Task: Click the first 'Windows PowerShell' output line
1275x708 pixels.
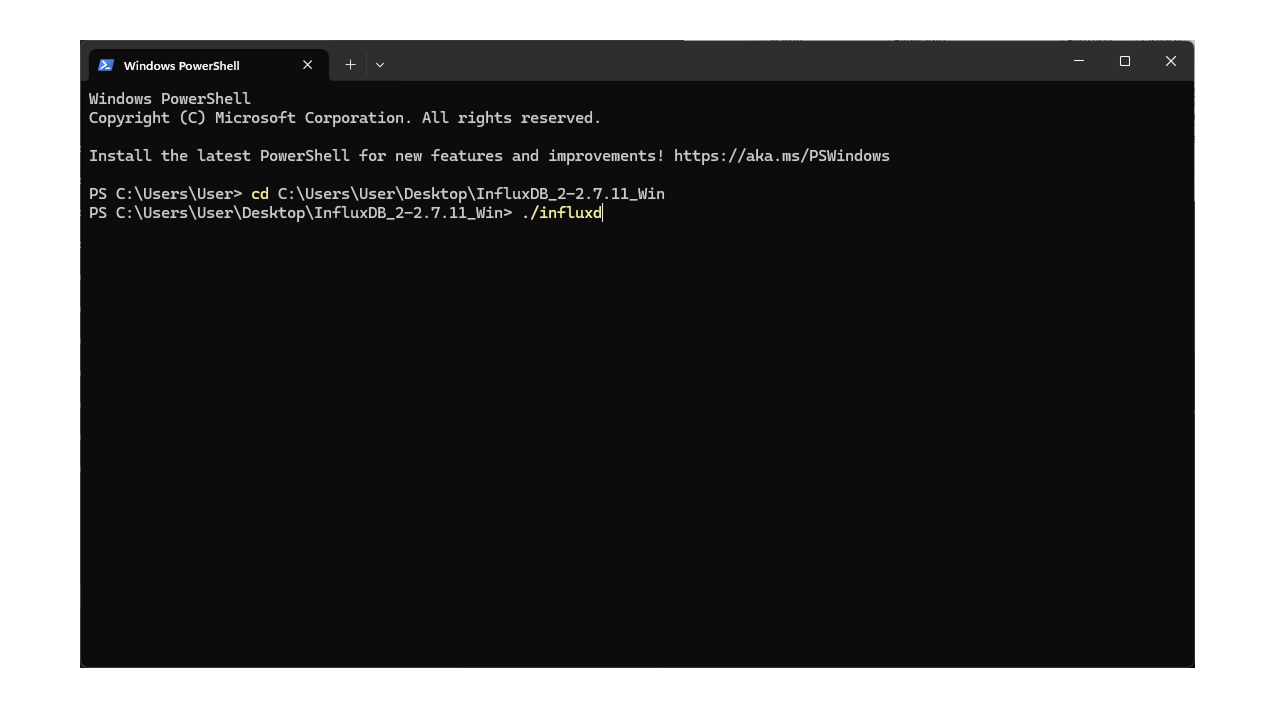Action: tap(170, 99)
